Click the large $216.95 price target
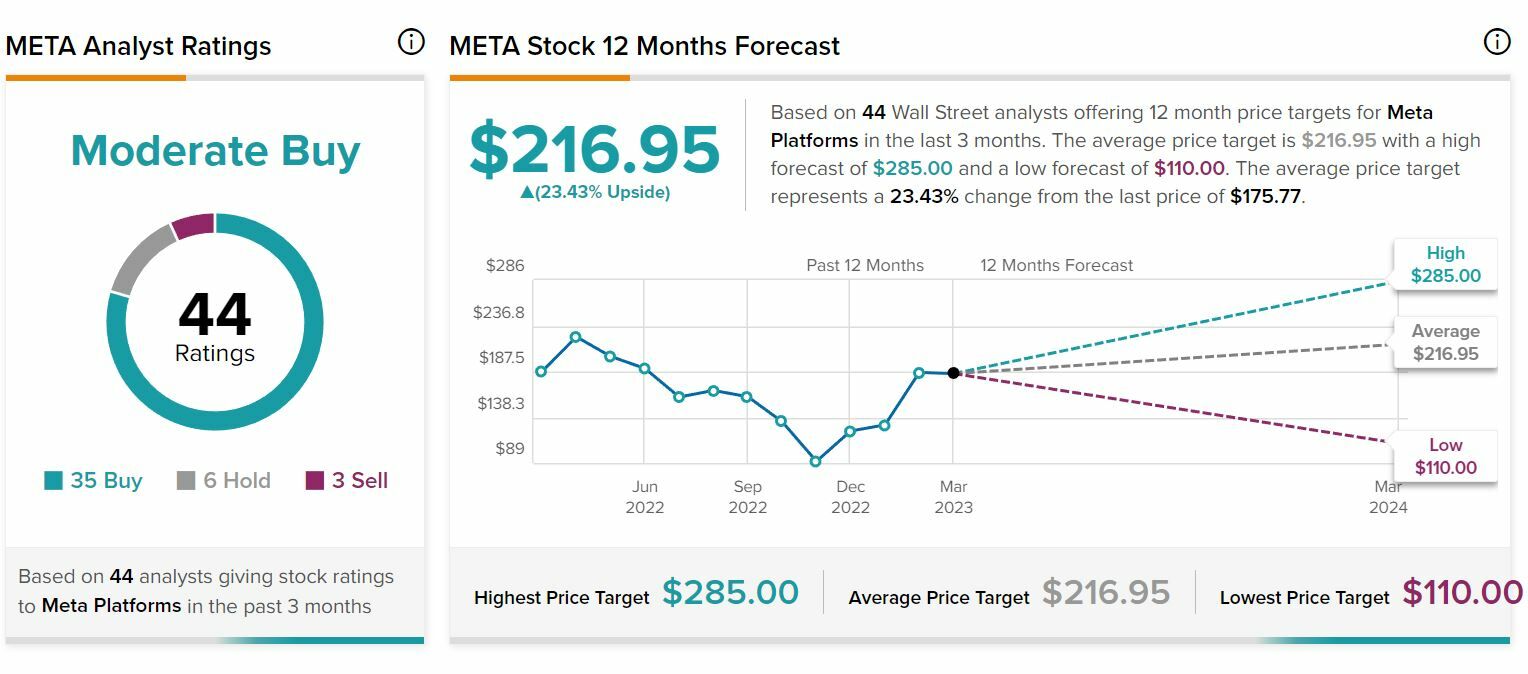 [x=595, y=150]
